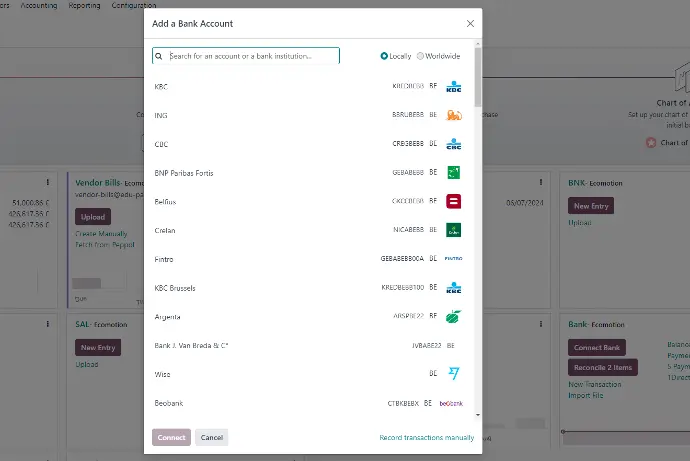Image resolution: width=690 pixels, height=461 pixels.
Task: Click Record transactions manually link
Action: pos(426,438)
